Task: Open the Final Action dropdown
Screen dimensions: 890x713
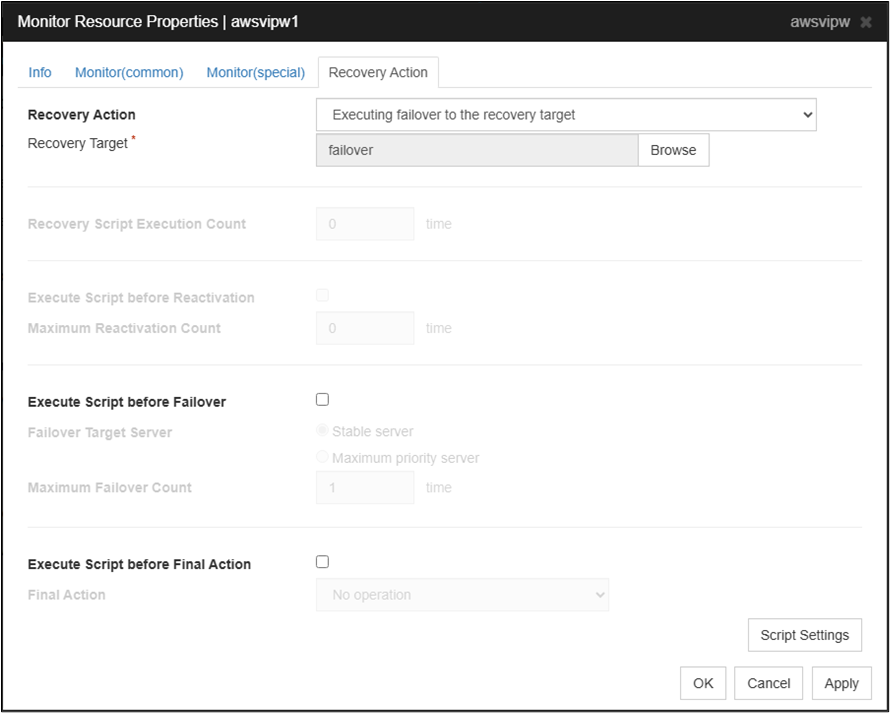Action: (x=462, y=594)
